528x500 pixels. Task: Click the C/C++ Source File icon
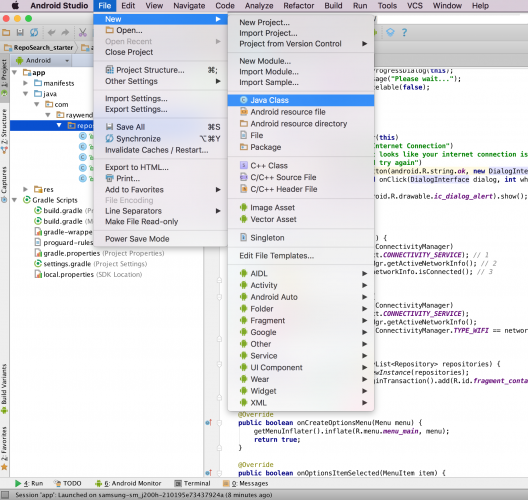coord(244,177)
